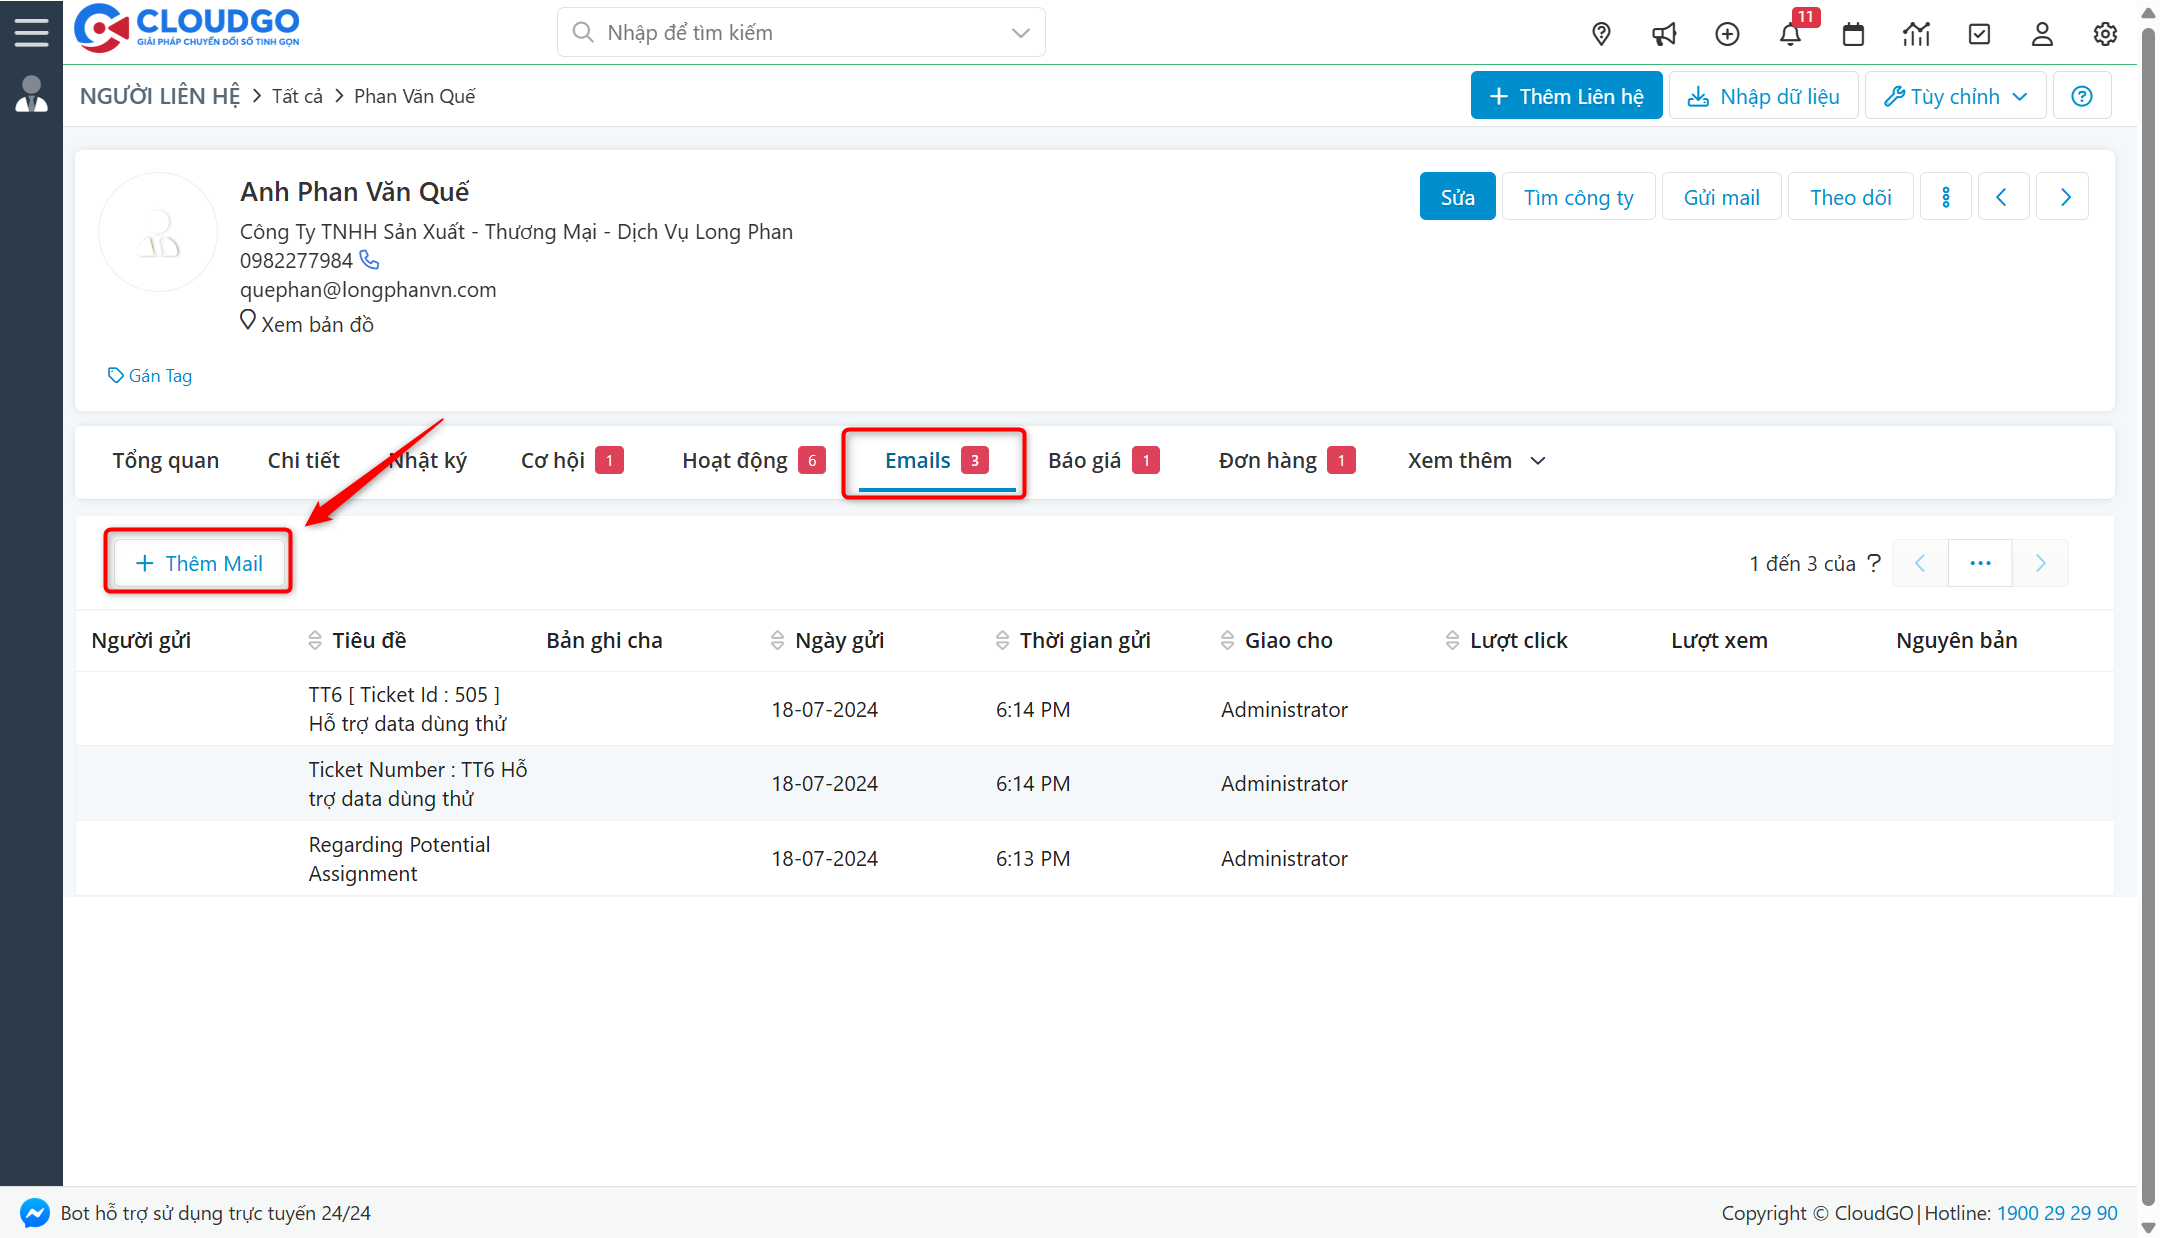Viewport: 2160px width, 1238px height.
Task: Click the Thêm Mail button
Action: [199, 563]
